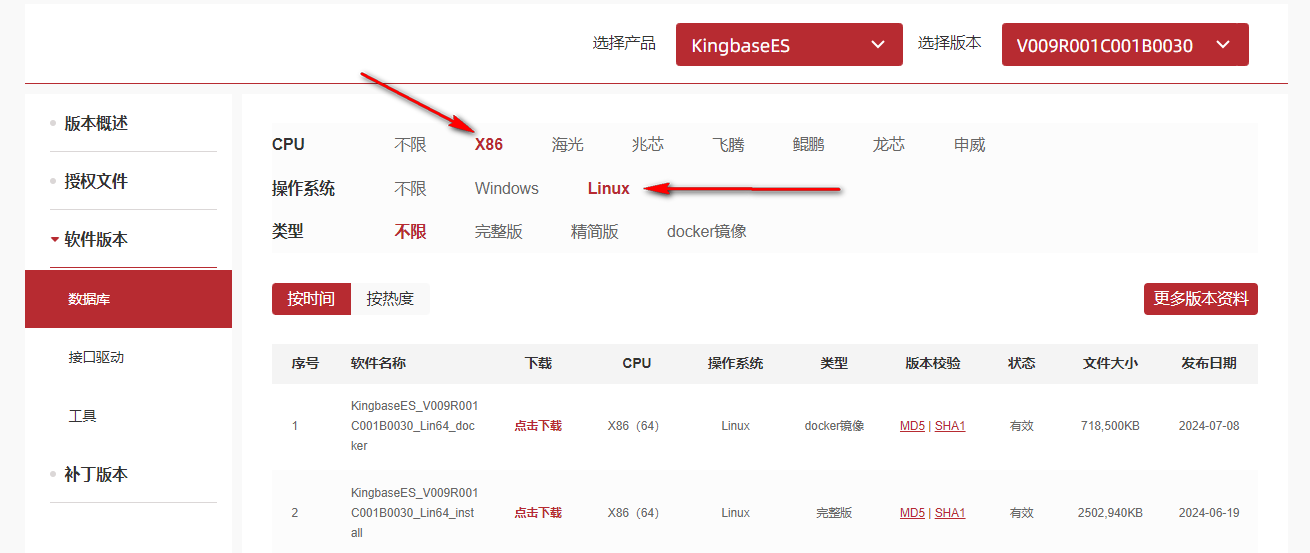Click 点击下载 for the docker package

coord(538,426)
